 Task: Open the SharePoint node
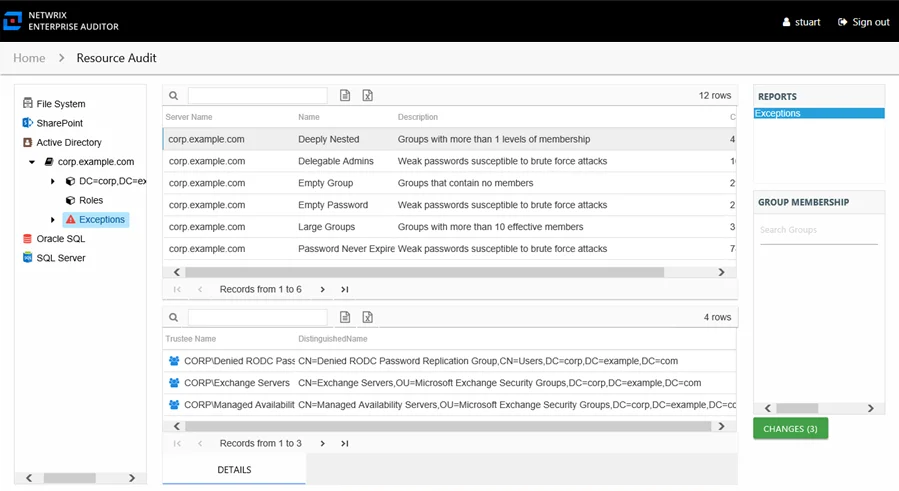tap(60, 123)
